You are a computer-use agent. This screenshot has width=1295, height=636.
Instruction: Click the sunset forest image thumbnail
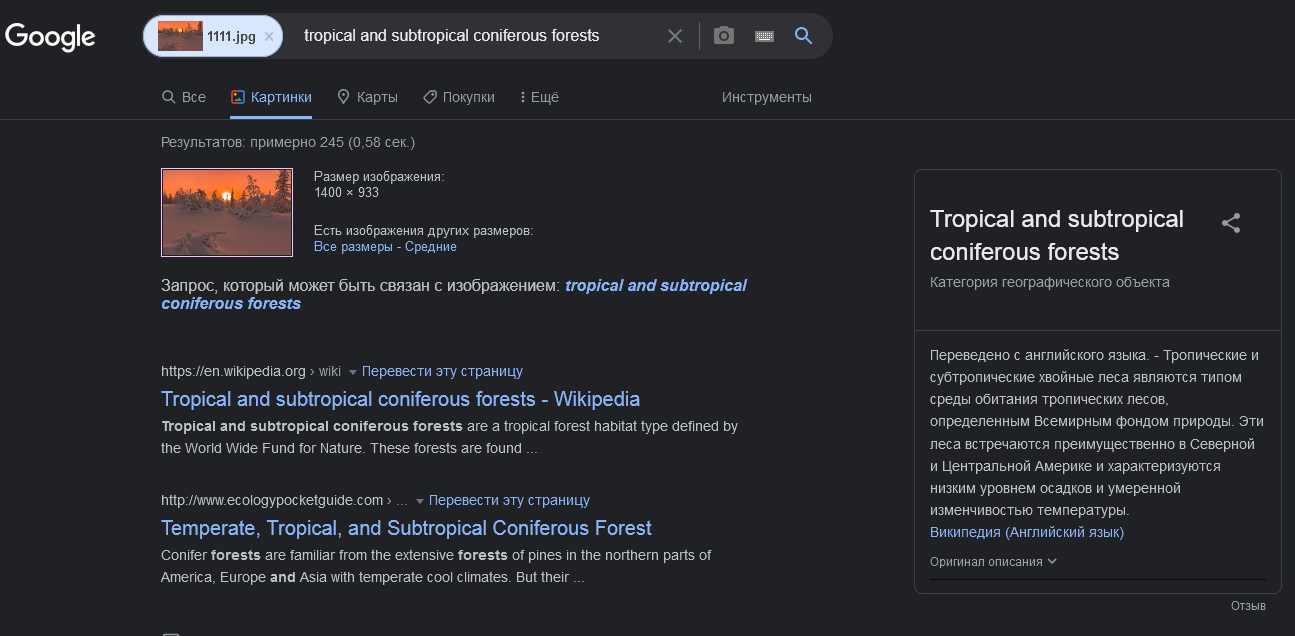click(x=227, y=212)
